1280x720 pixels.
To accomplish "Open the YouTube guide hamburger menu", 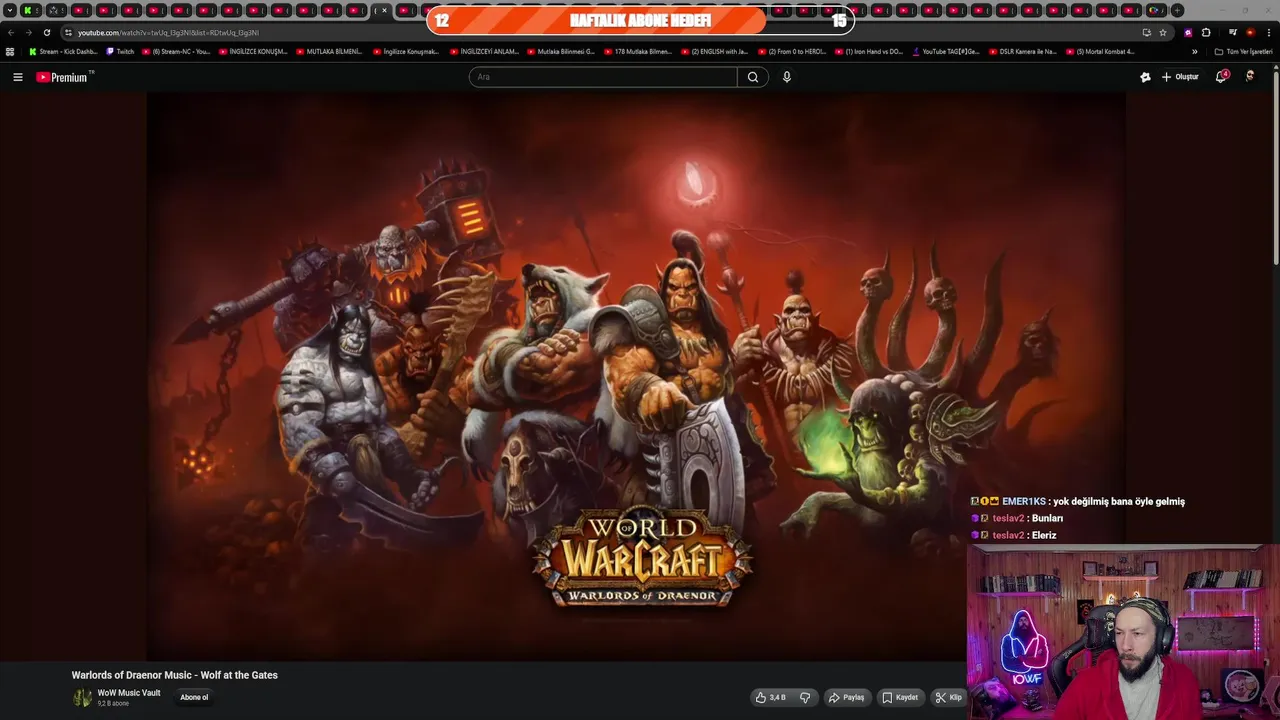I will tap(17, 77).
